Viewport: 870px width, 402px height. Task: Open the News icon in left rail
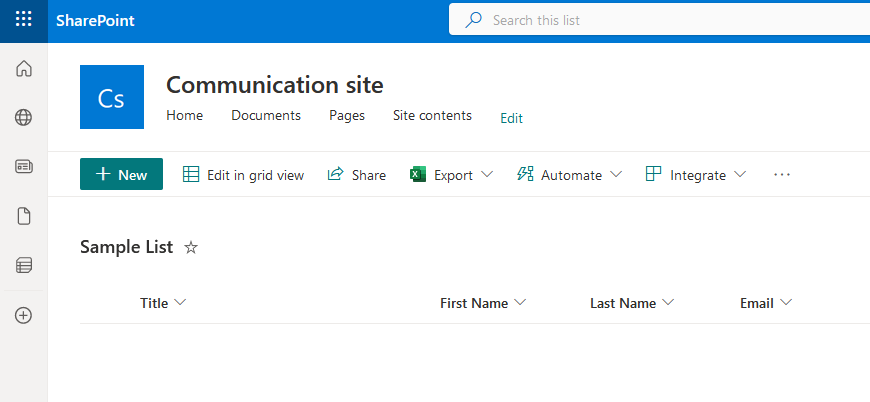[x=24, y=167]
